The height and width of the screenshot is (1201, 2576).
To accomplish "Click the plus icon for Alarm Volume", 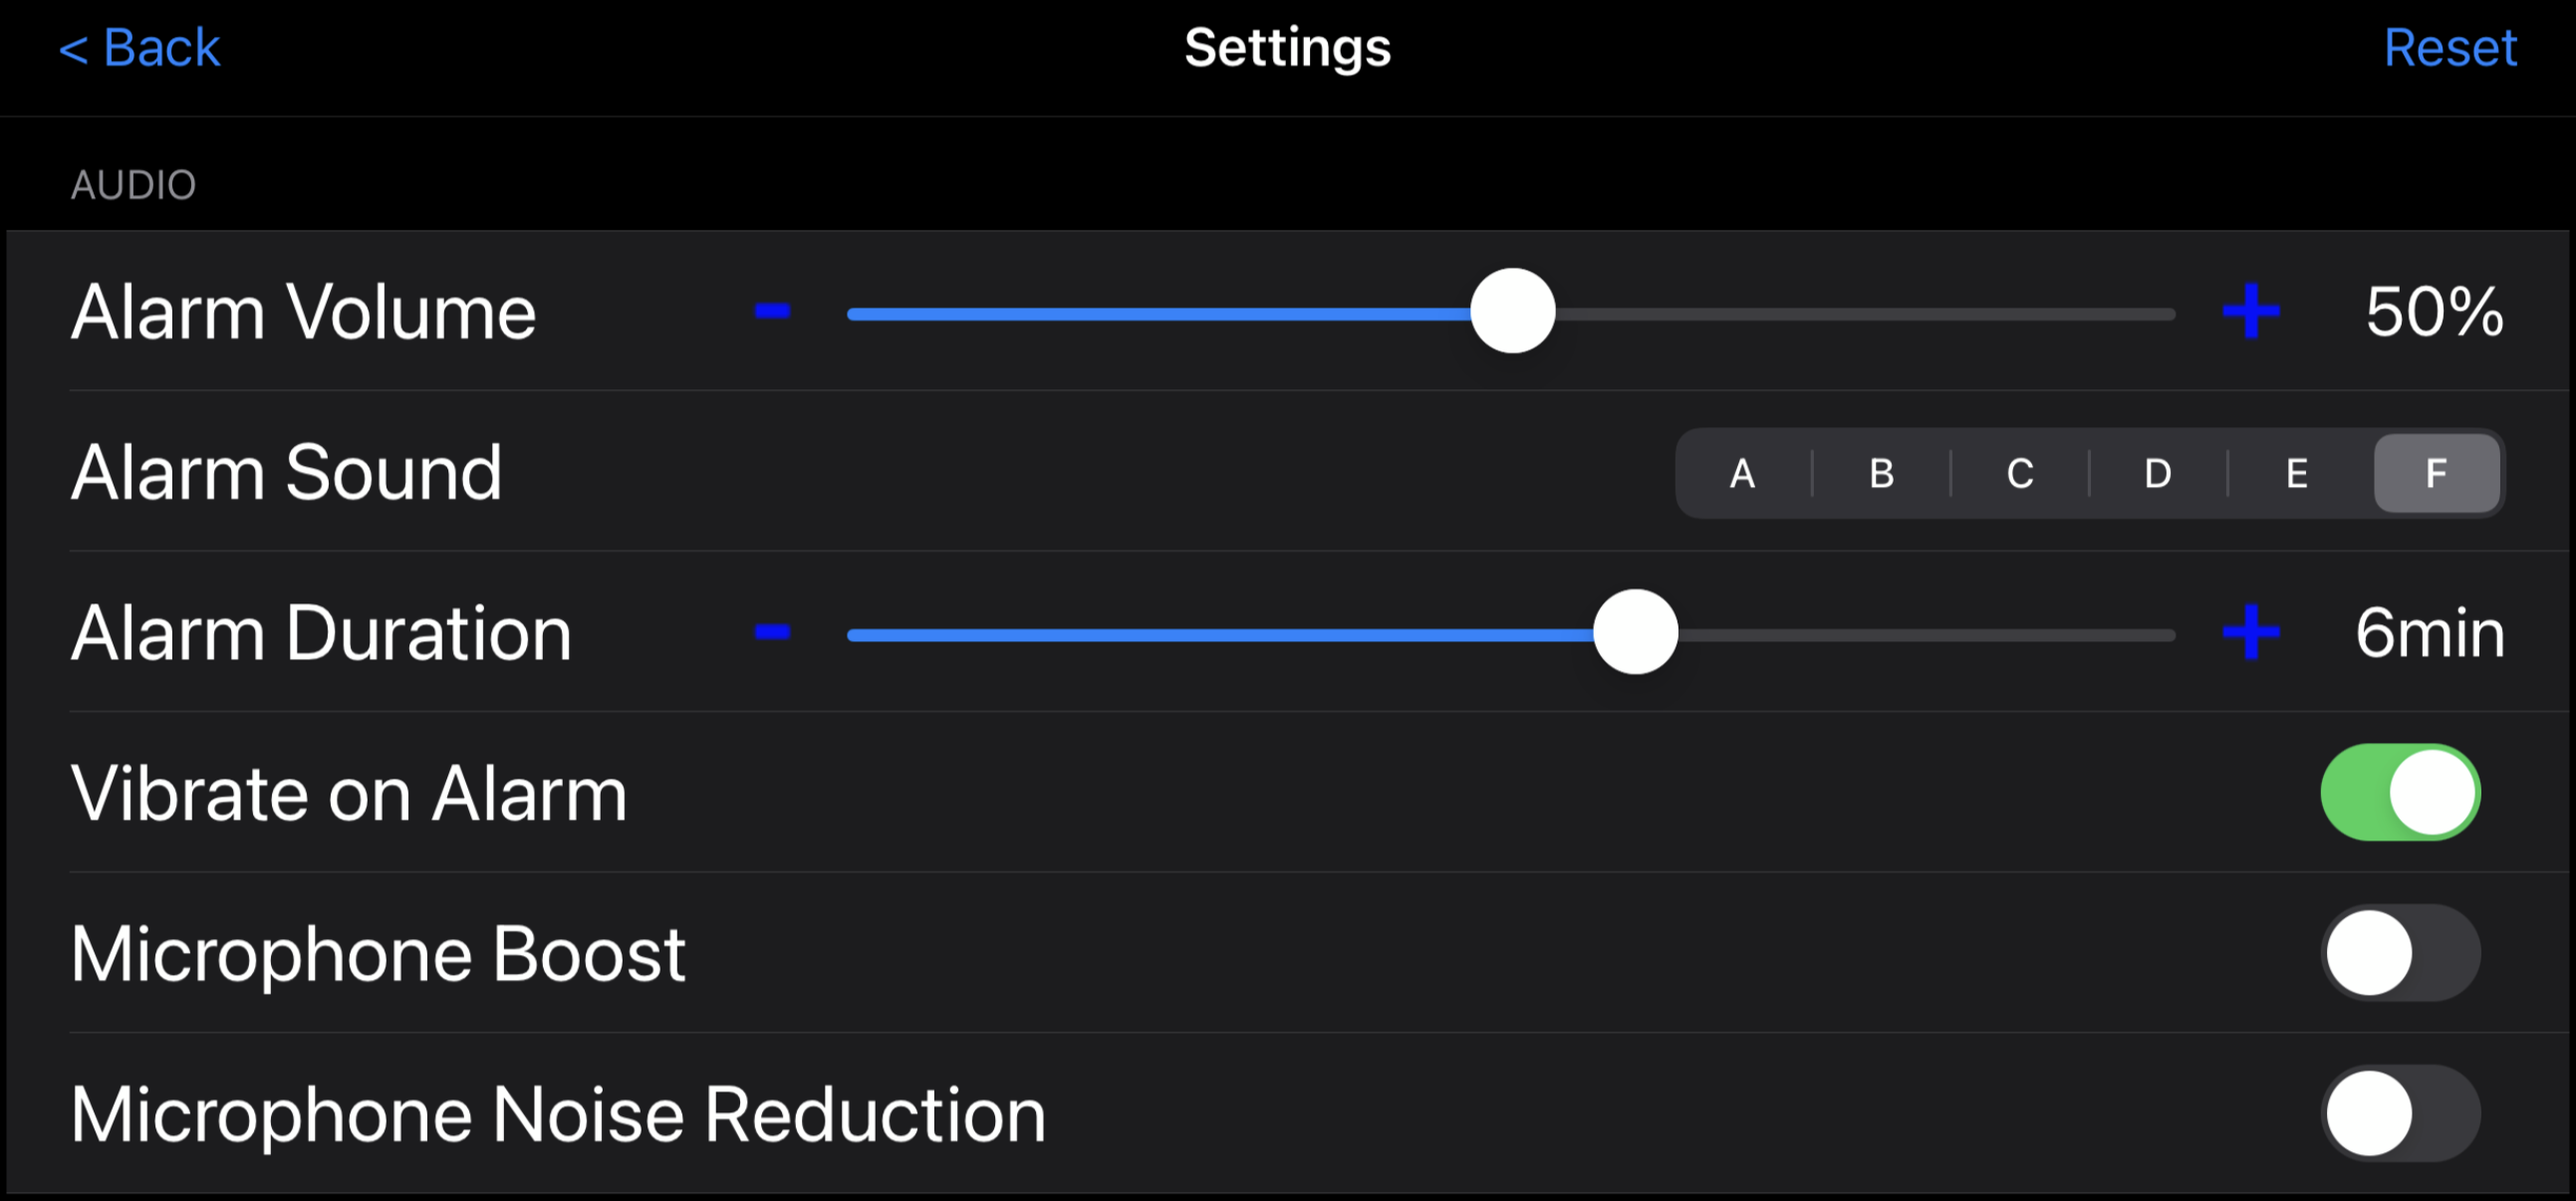I will [x=2253, y=311].
